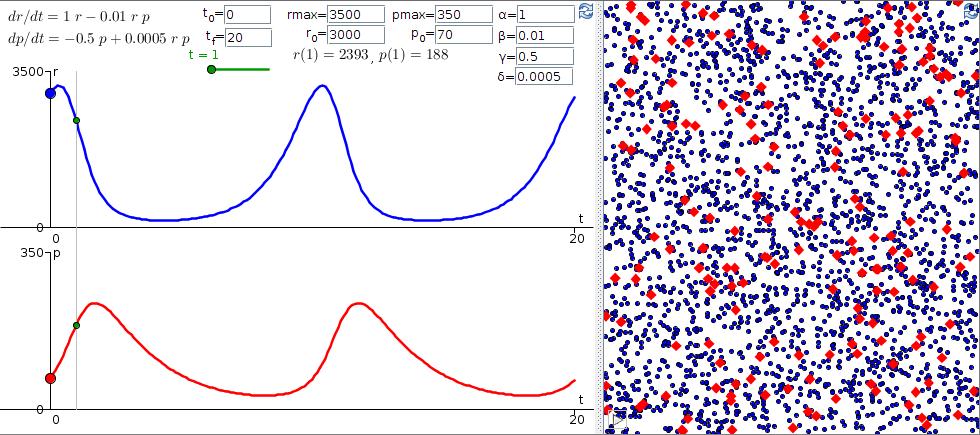
Task: Select the green point on the blue curve
Action: tap(76, 120)
